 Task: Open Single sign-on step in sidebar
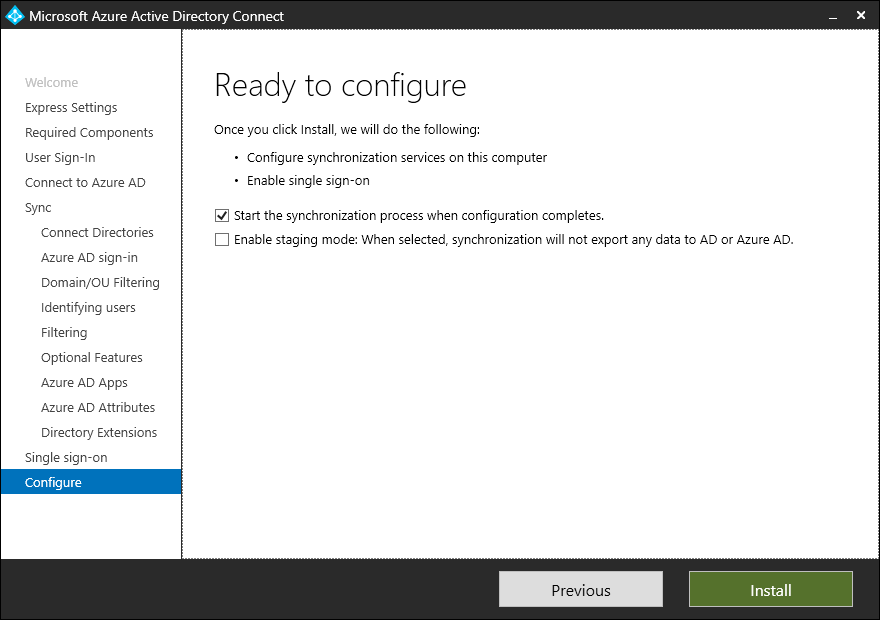click(x=66, y=458)
